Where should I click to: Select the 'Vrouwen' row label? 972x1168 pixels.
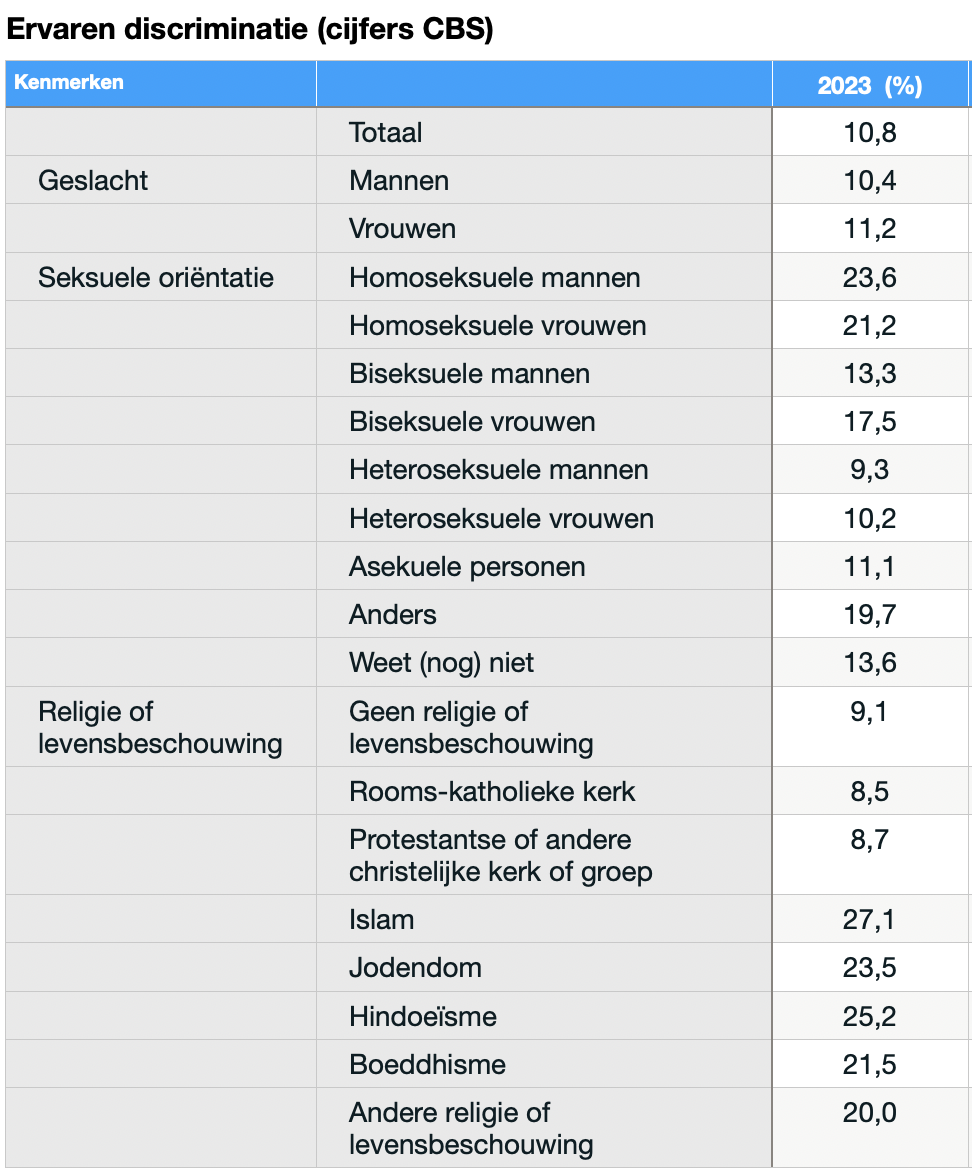[402, 228]
